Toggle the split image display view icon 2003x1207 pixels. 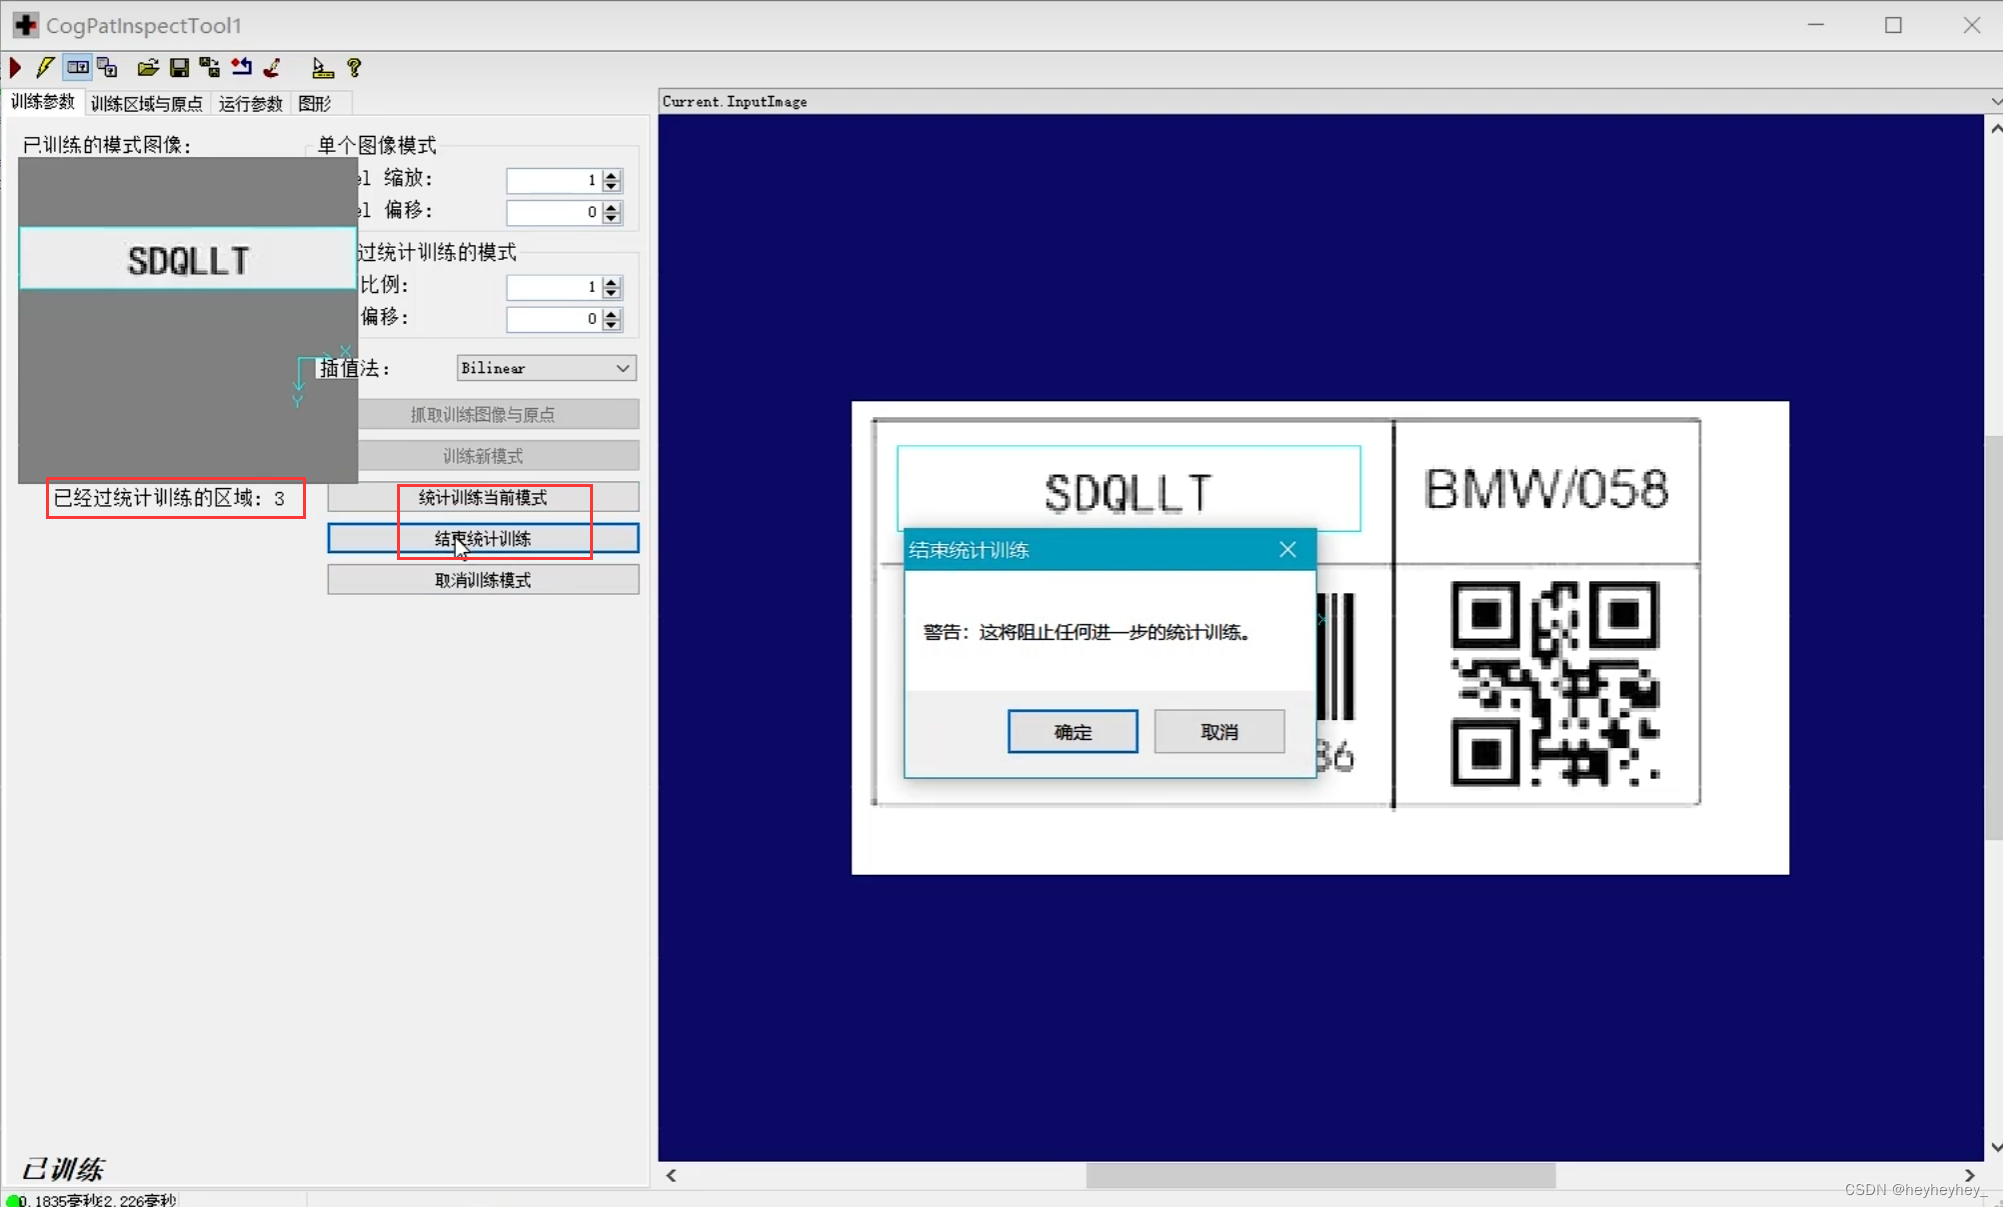(x=78, y=67)
